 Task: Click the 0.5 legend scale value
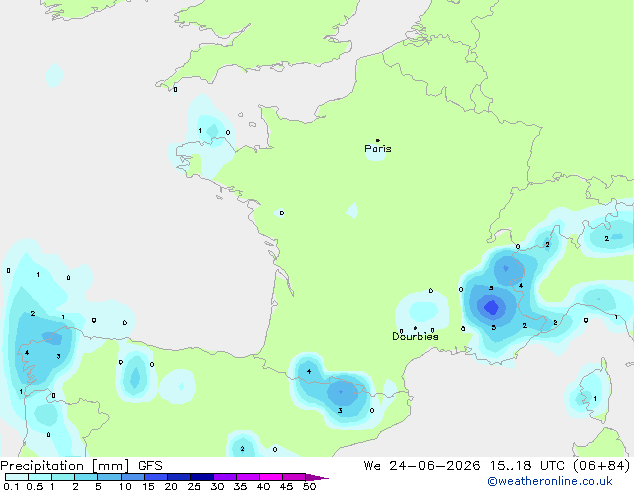(x=34, y=486)
